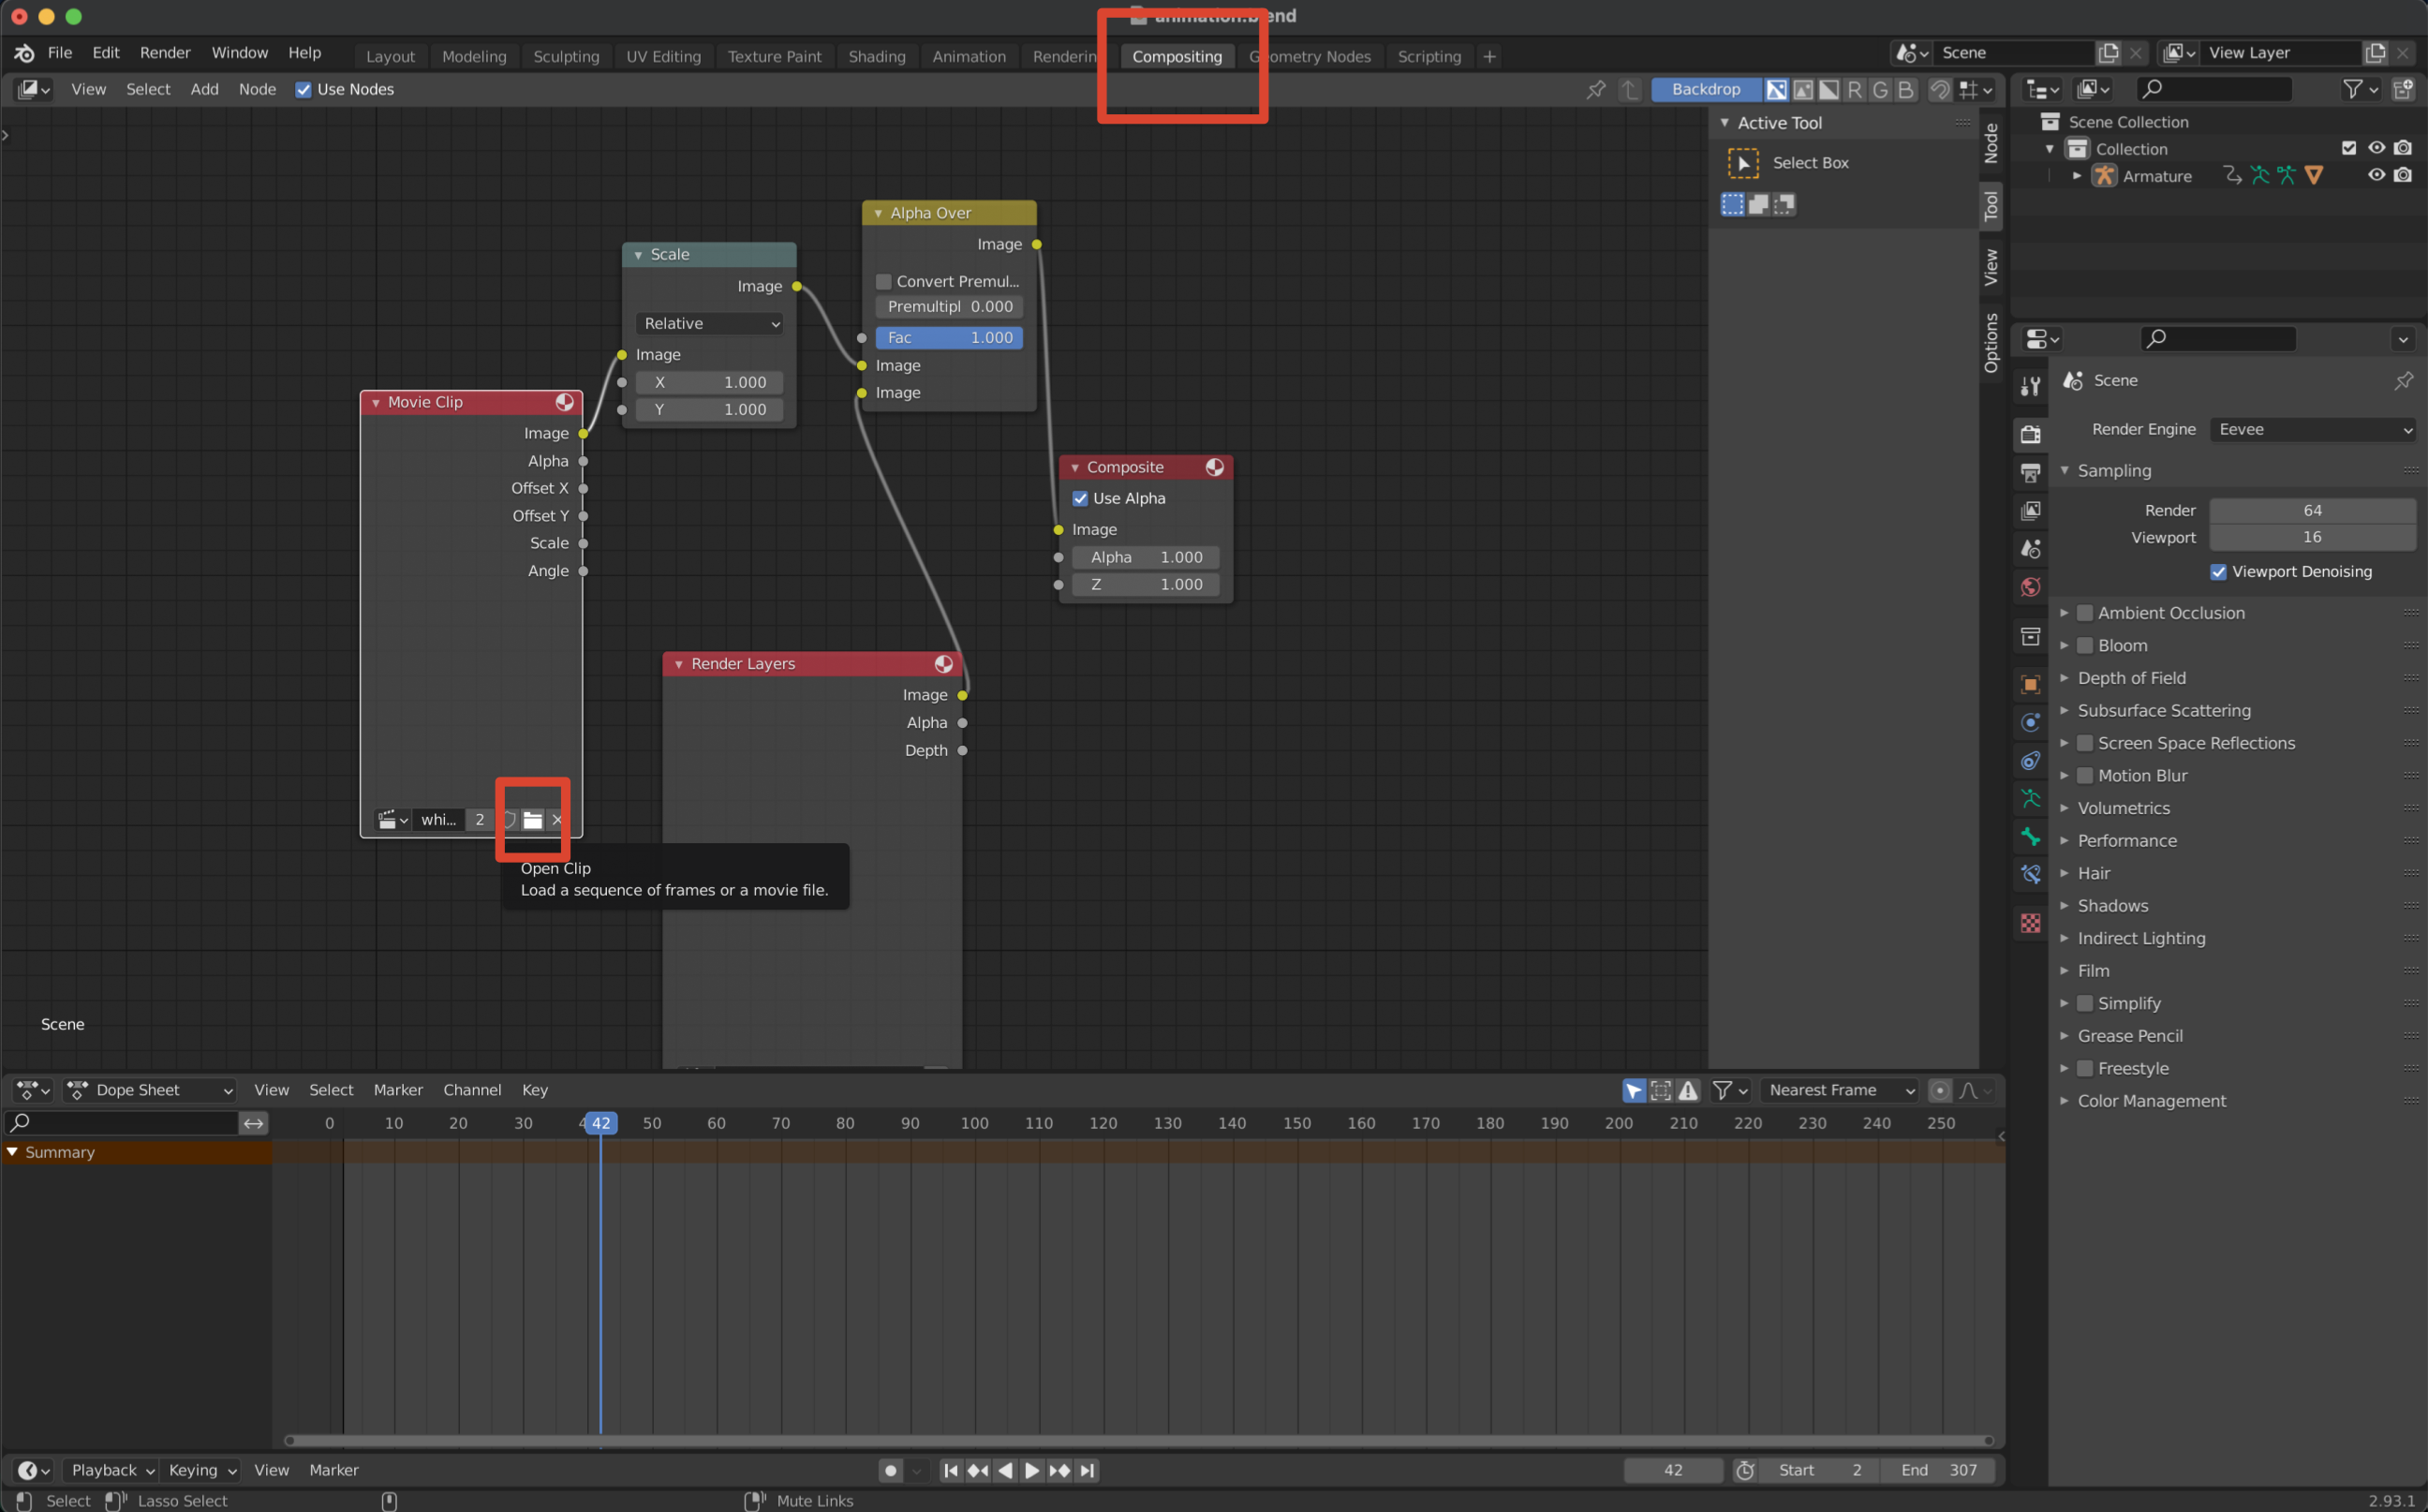2428x1512 pixels.
Task: Open the World Properties tab icon
Action: (x=2030, y=587)
